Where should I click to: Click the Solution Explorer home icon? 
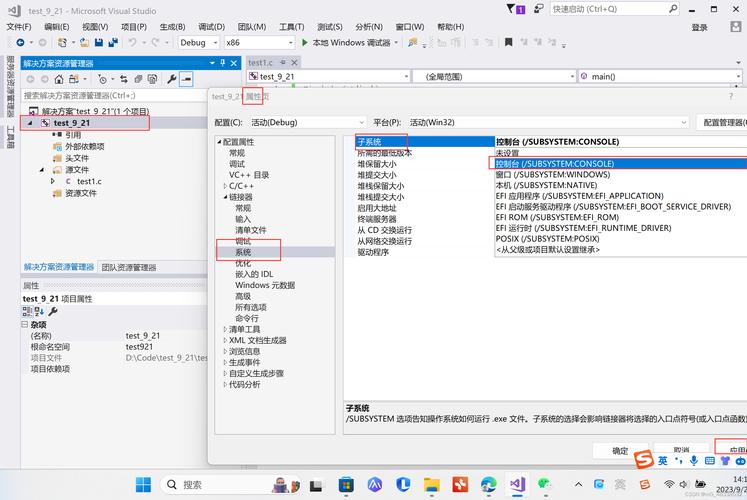[x=59, y=79]
